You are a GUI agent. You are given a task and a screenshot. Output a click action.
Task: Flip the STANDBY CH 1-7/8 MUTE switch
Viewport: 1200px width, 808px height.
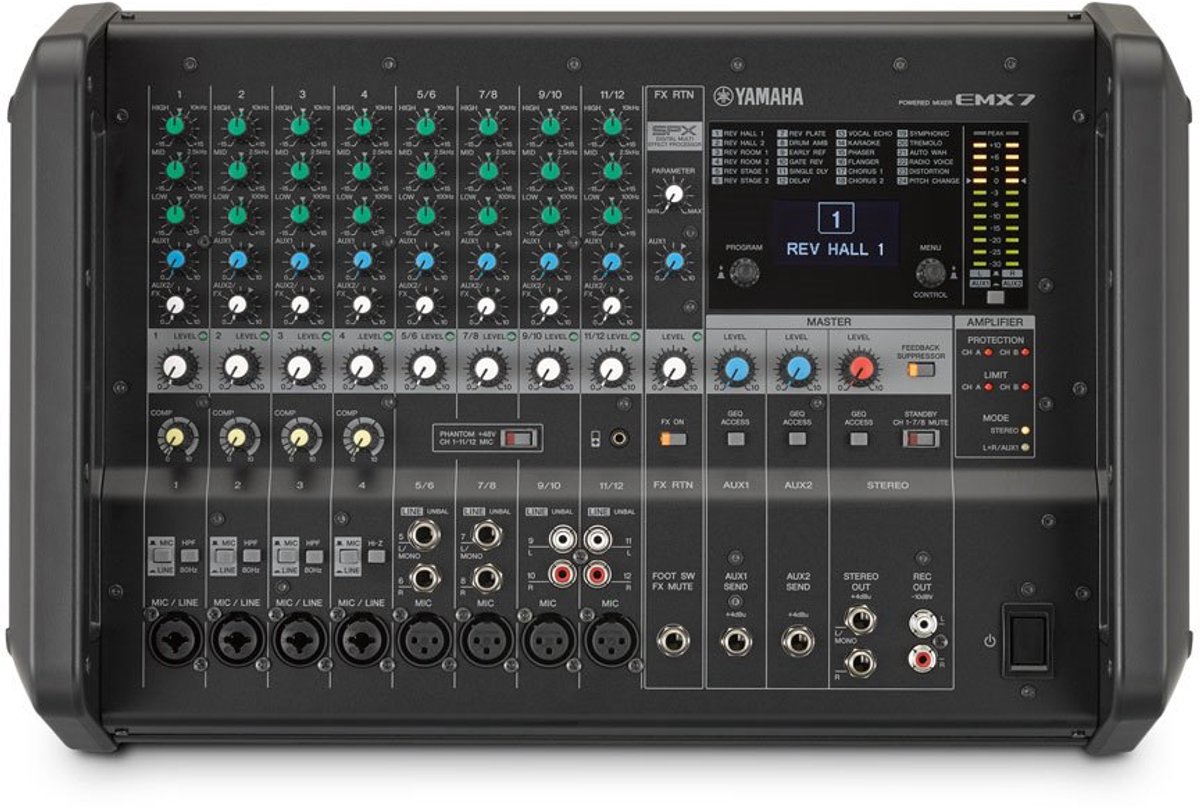pos(921,439)
